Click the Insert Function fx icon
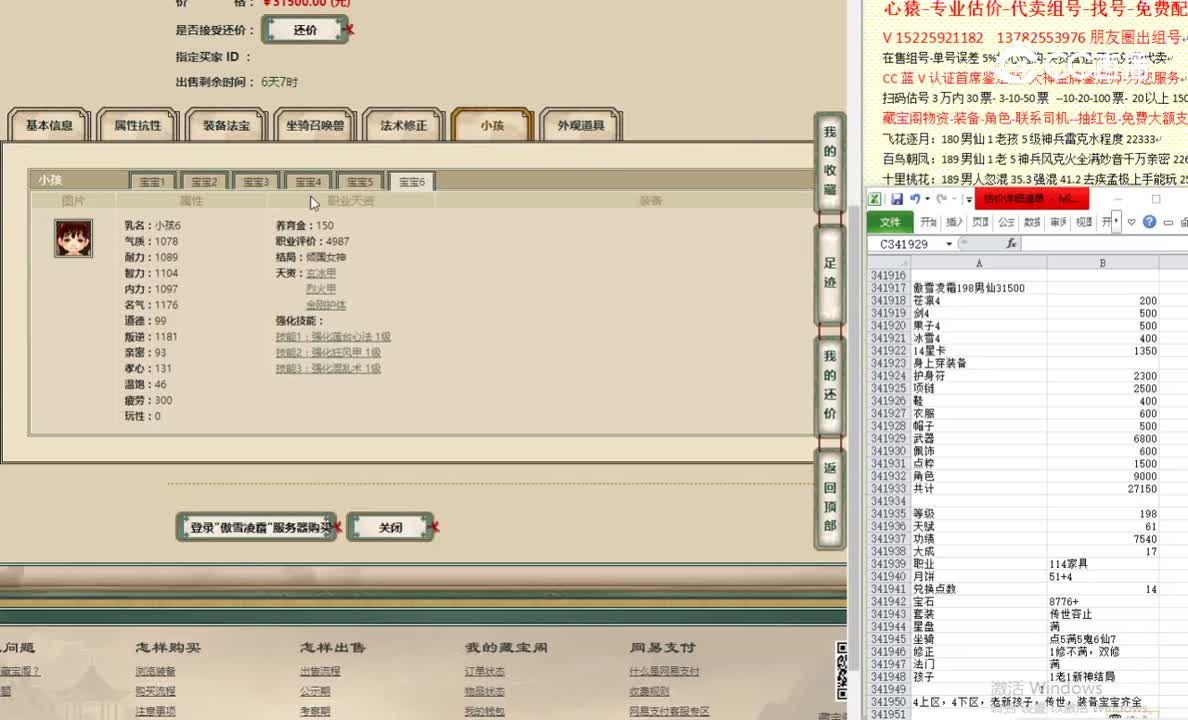 pos(1012,244)
